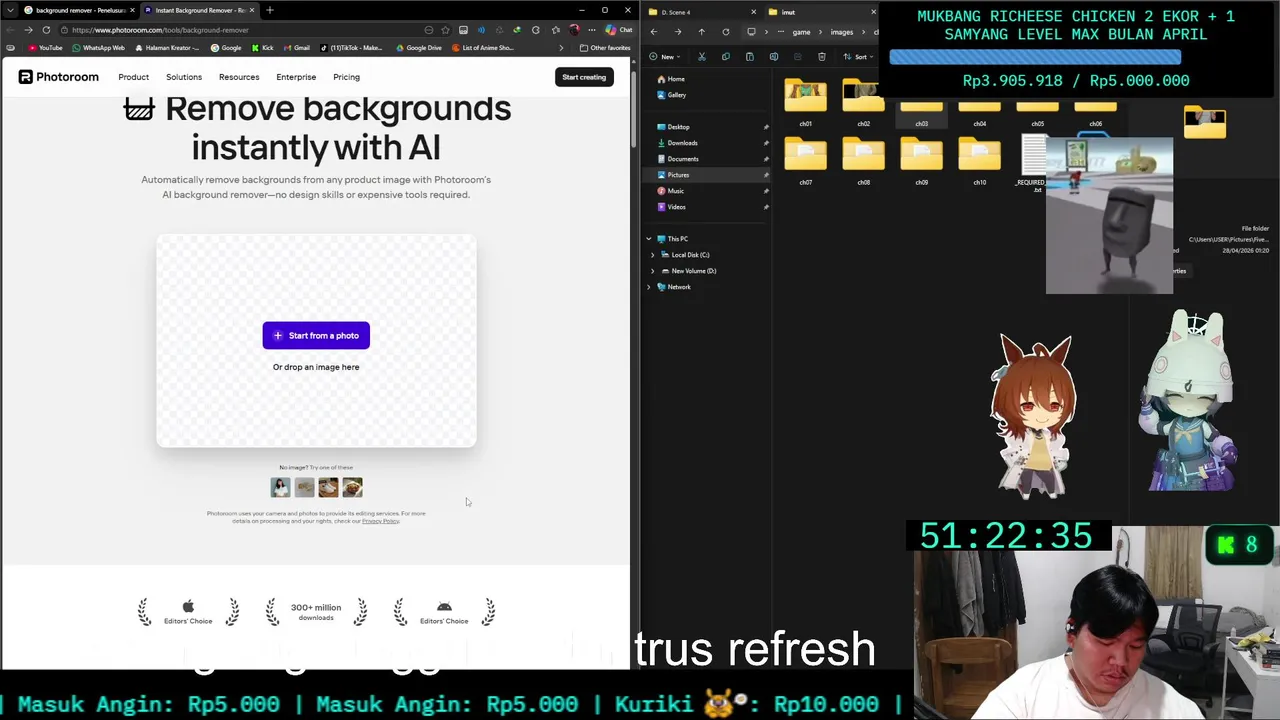Open the TikTok bookmark

pyautogui.click(x=351, y=48)
